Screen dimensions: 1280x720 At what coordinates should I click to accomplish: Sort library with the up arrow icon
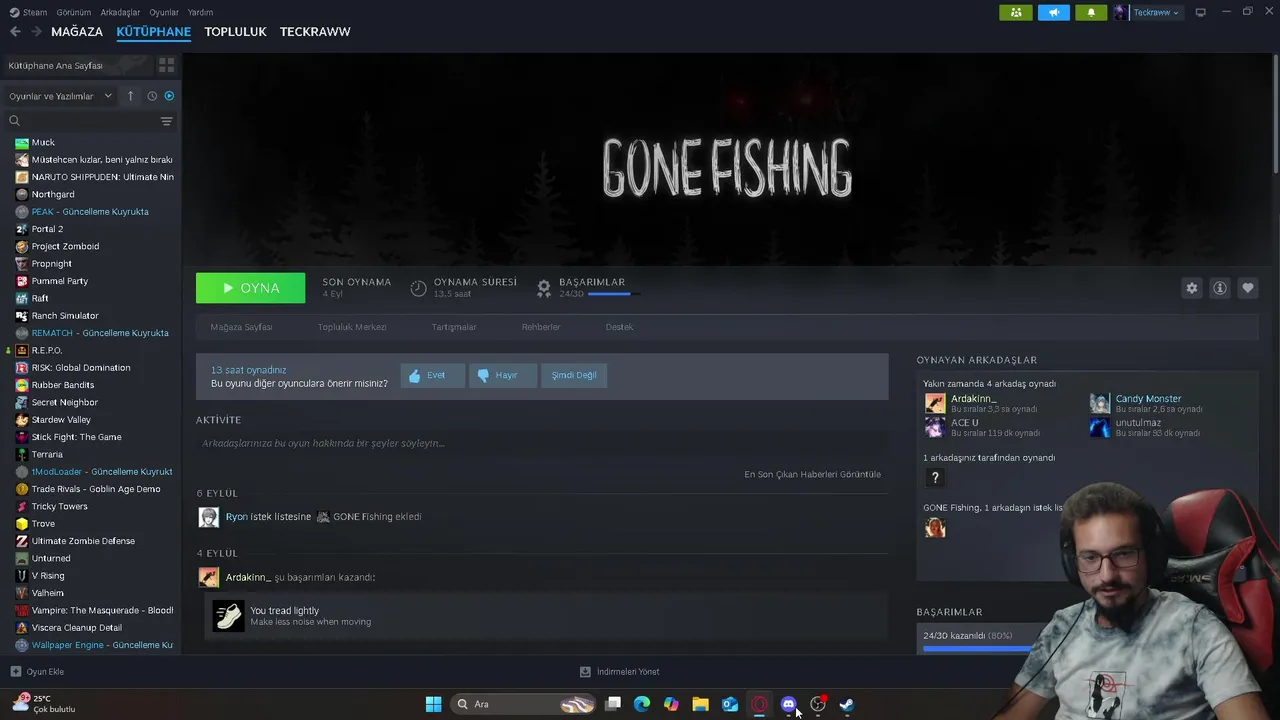pos(130,96)
